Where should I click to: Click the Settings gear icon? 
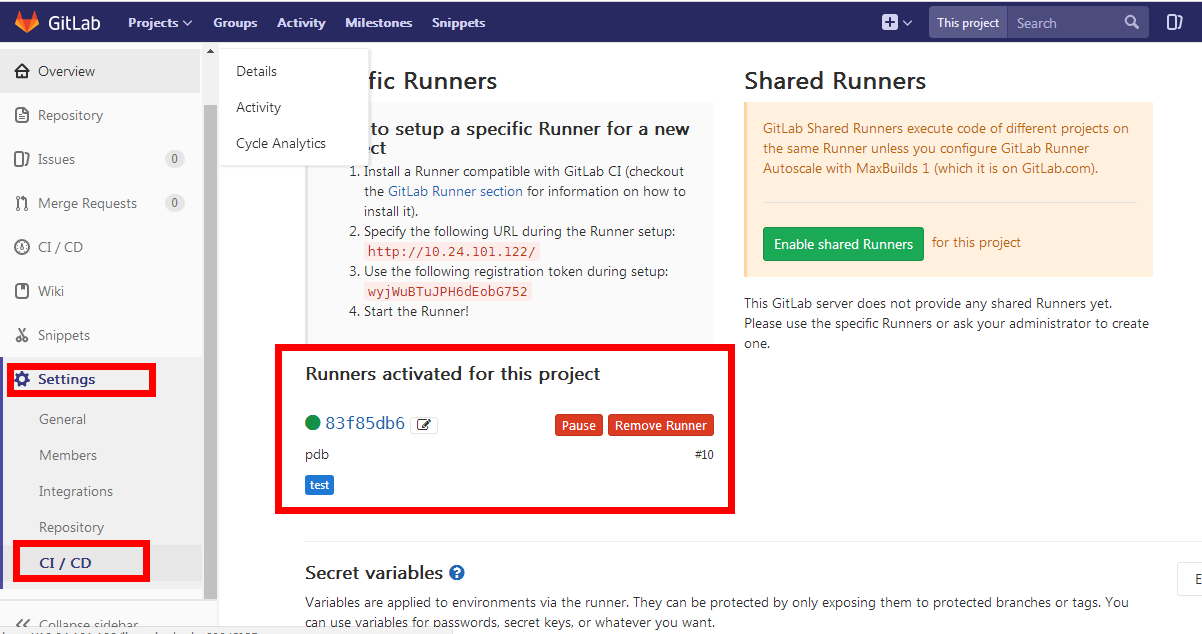tap(22, 379)
